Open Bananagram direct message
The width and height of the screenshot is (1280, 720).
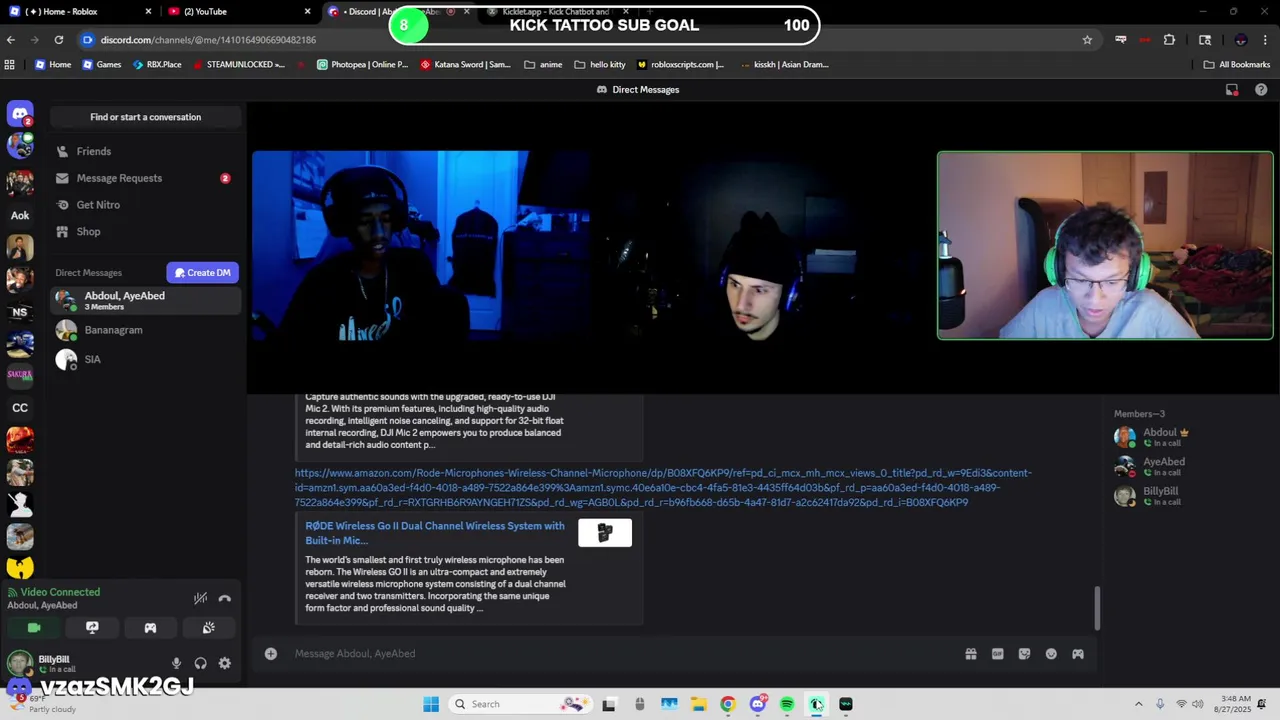tap(145, 330)
